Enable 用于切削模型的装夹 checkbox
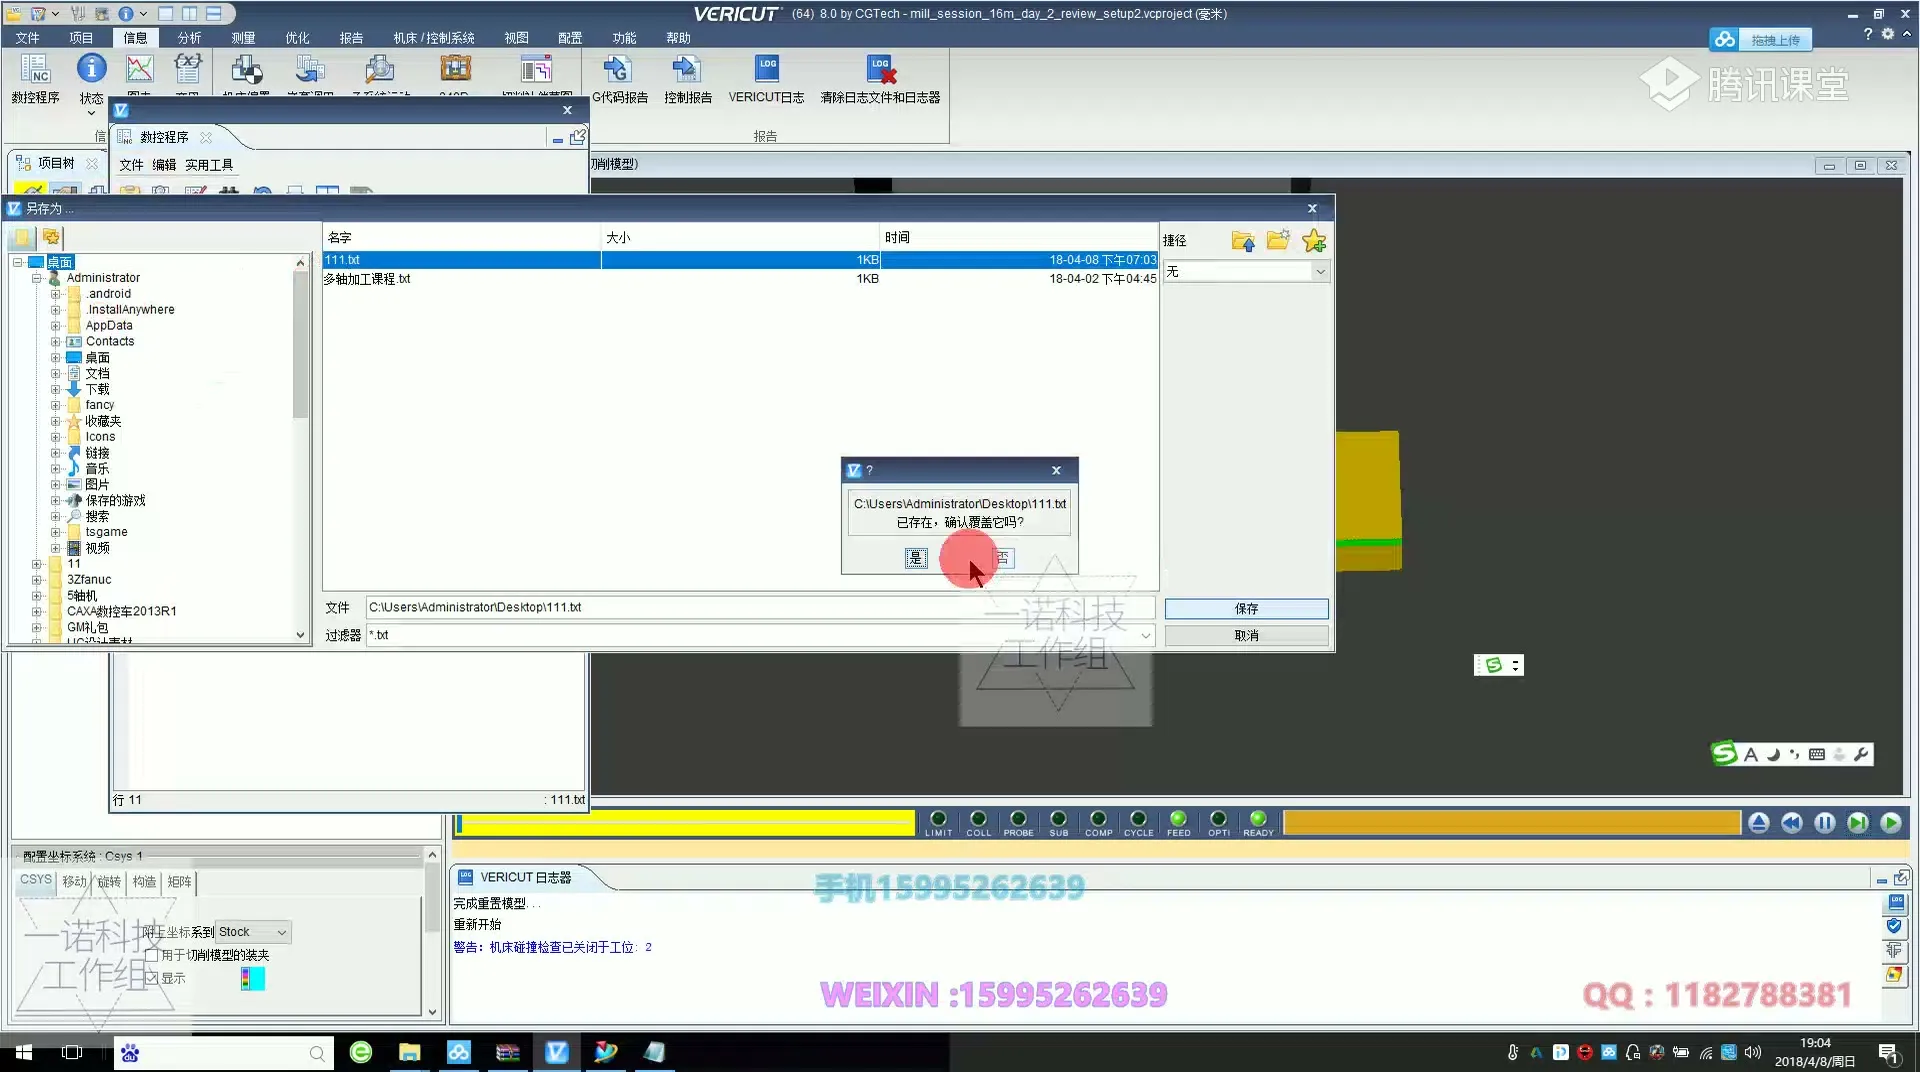The width and height of the screenshot is (1920, 1072). tap(153, 956)
